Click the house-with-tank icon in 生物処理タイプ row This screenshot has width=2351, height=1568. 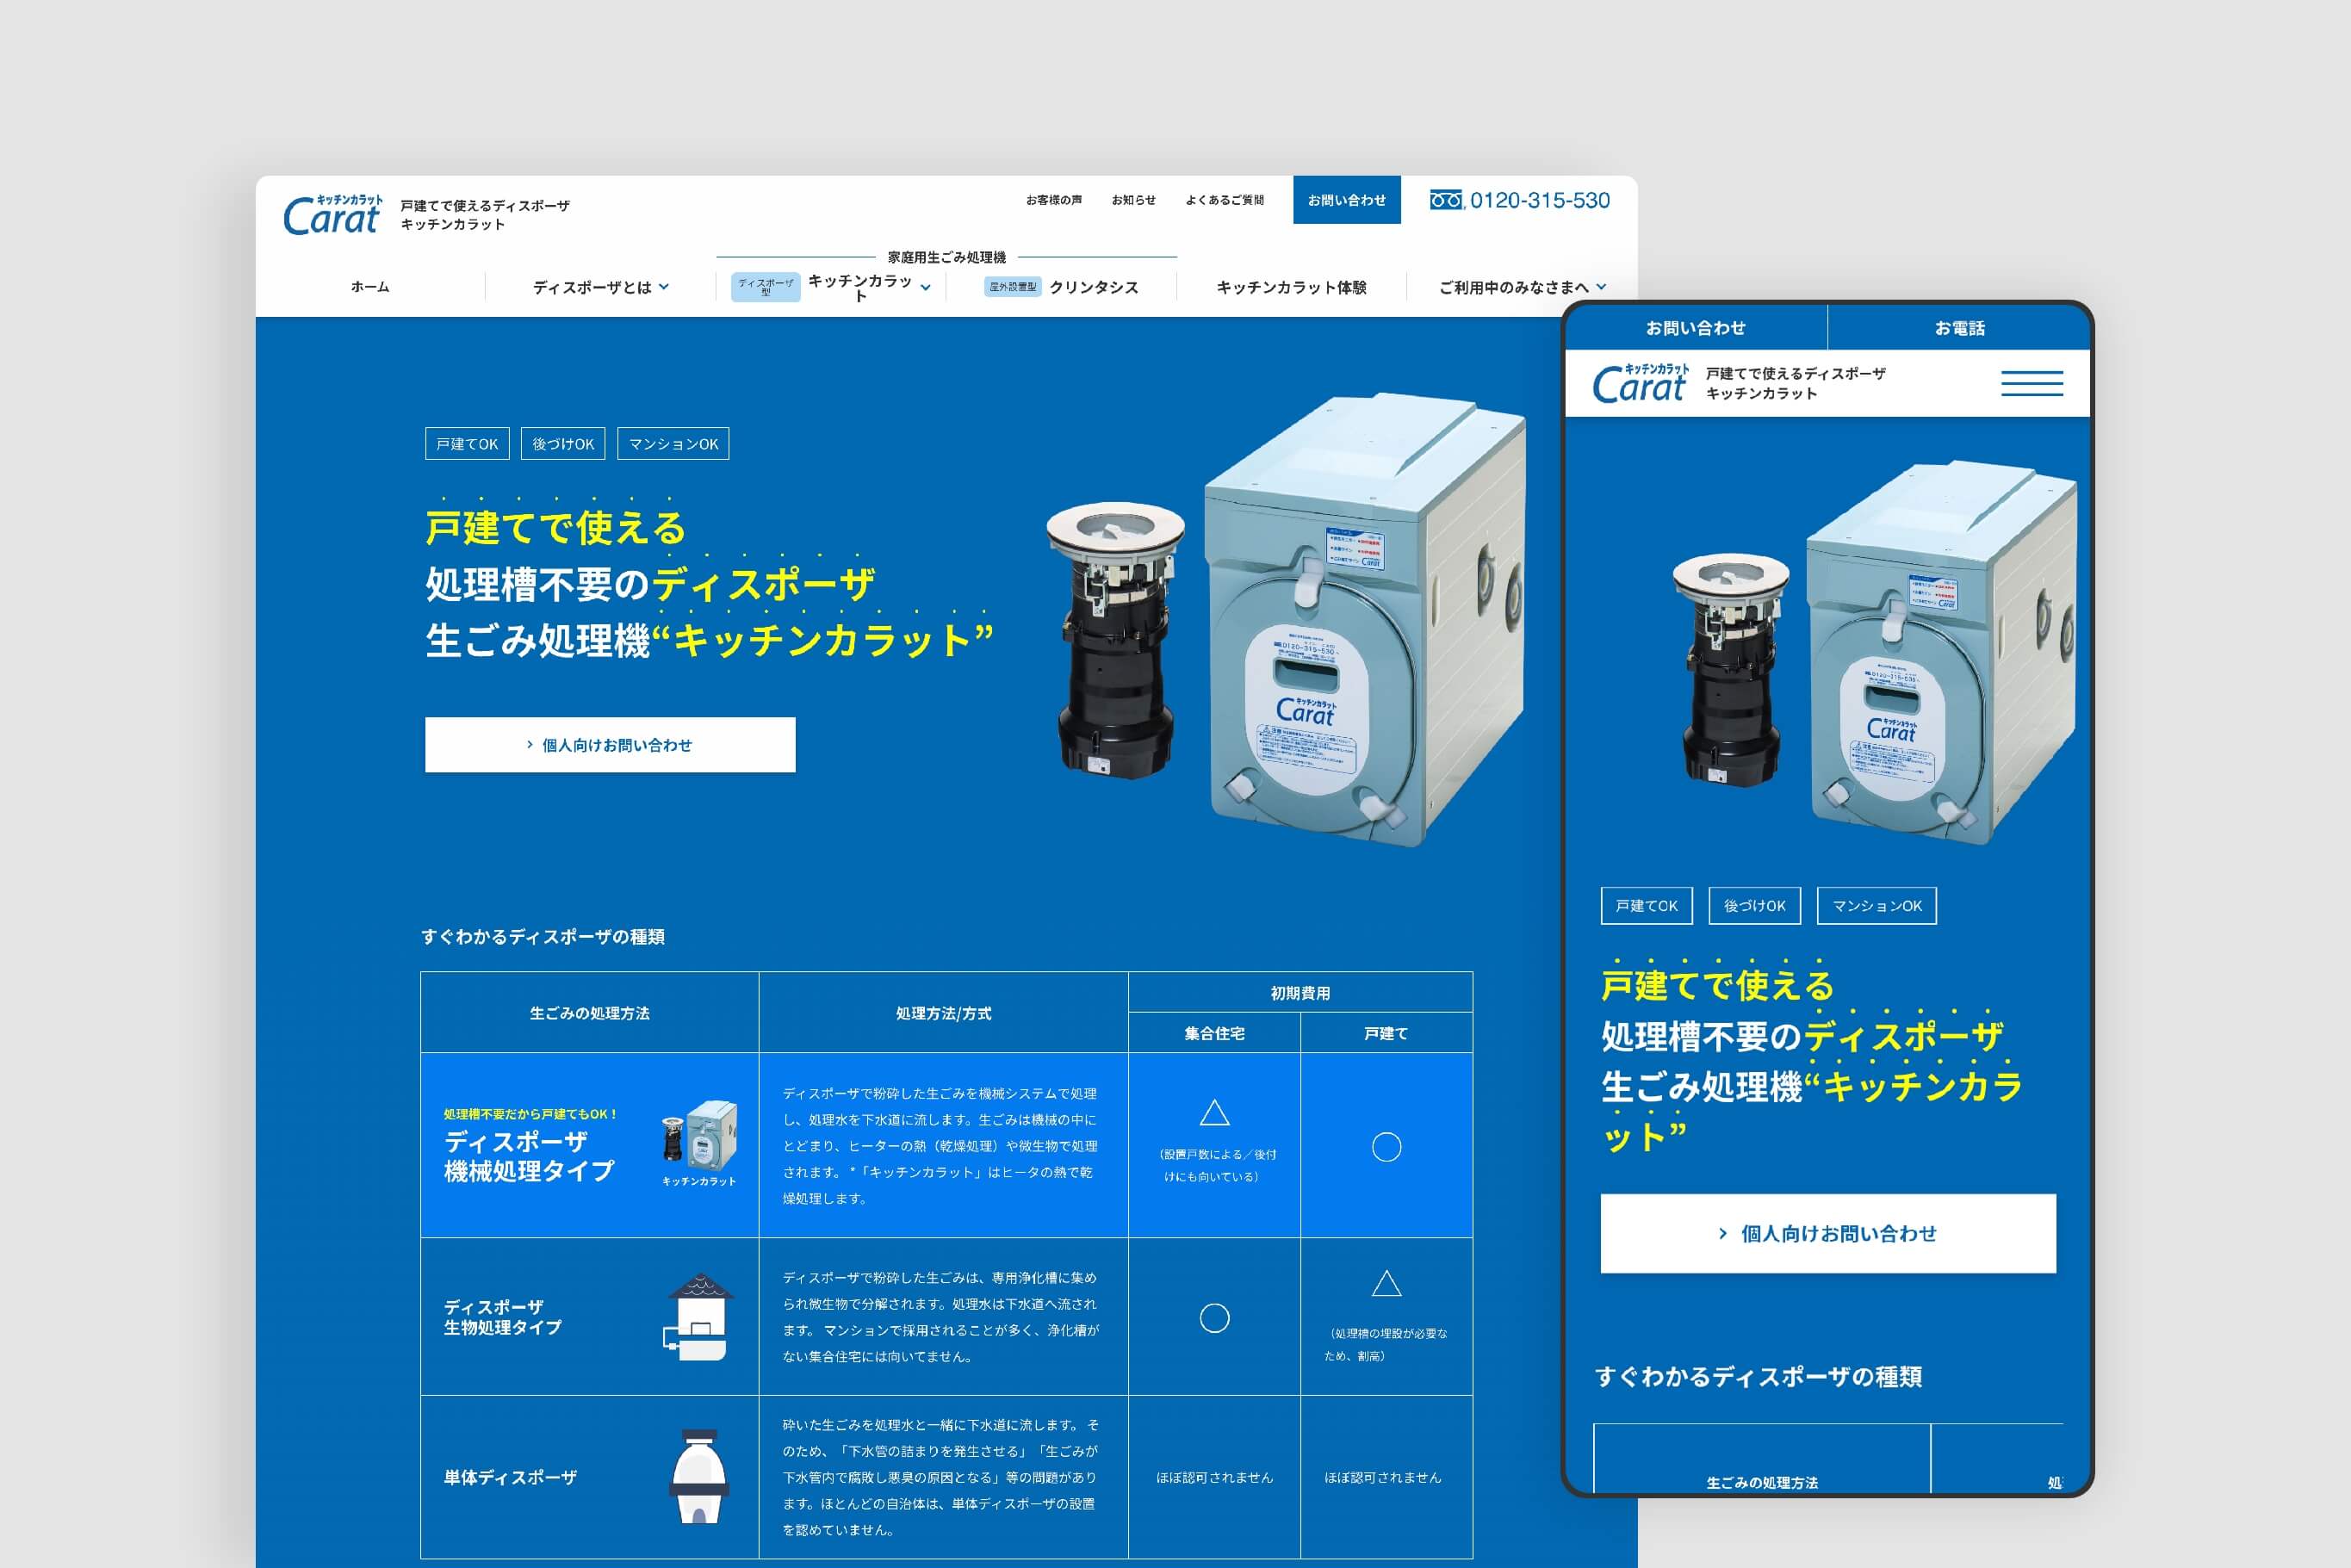tap(699, 1316)
